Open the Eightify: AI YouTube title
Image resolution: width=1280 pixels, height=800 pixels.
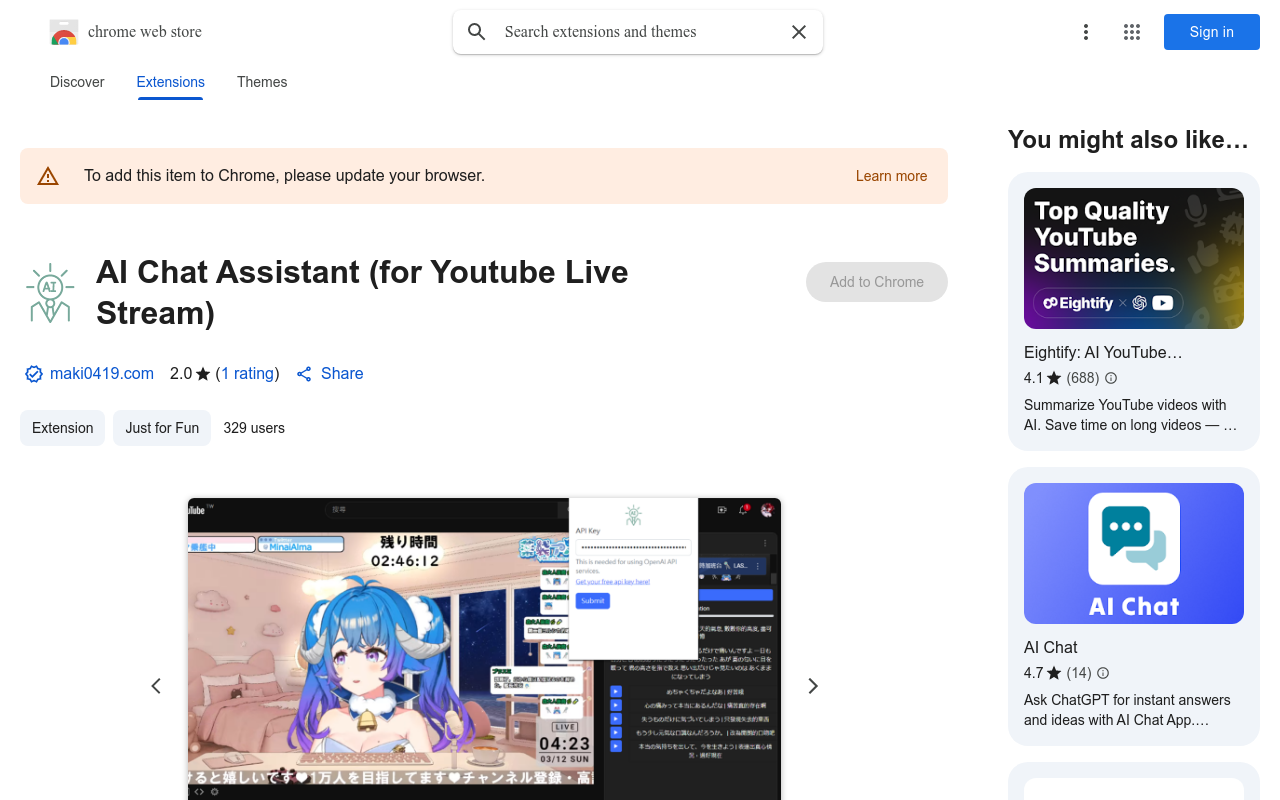click(x=1103, y=353)
